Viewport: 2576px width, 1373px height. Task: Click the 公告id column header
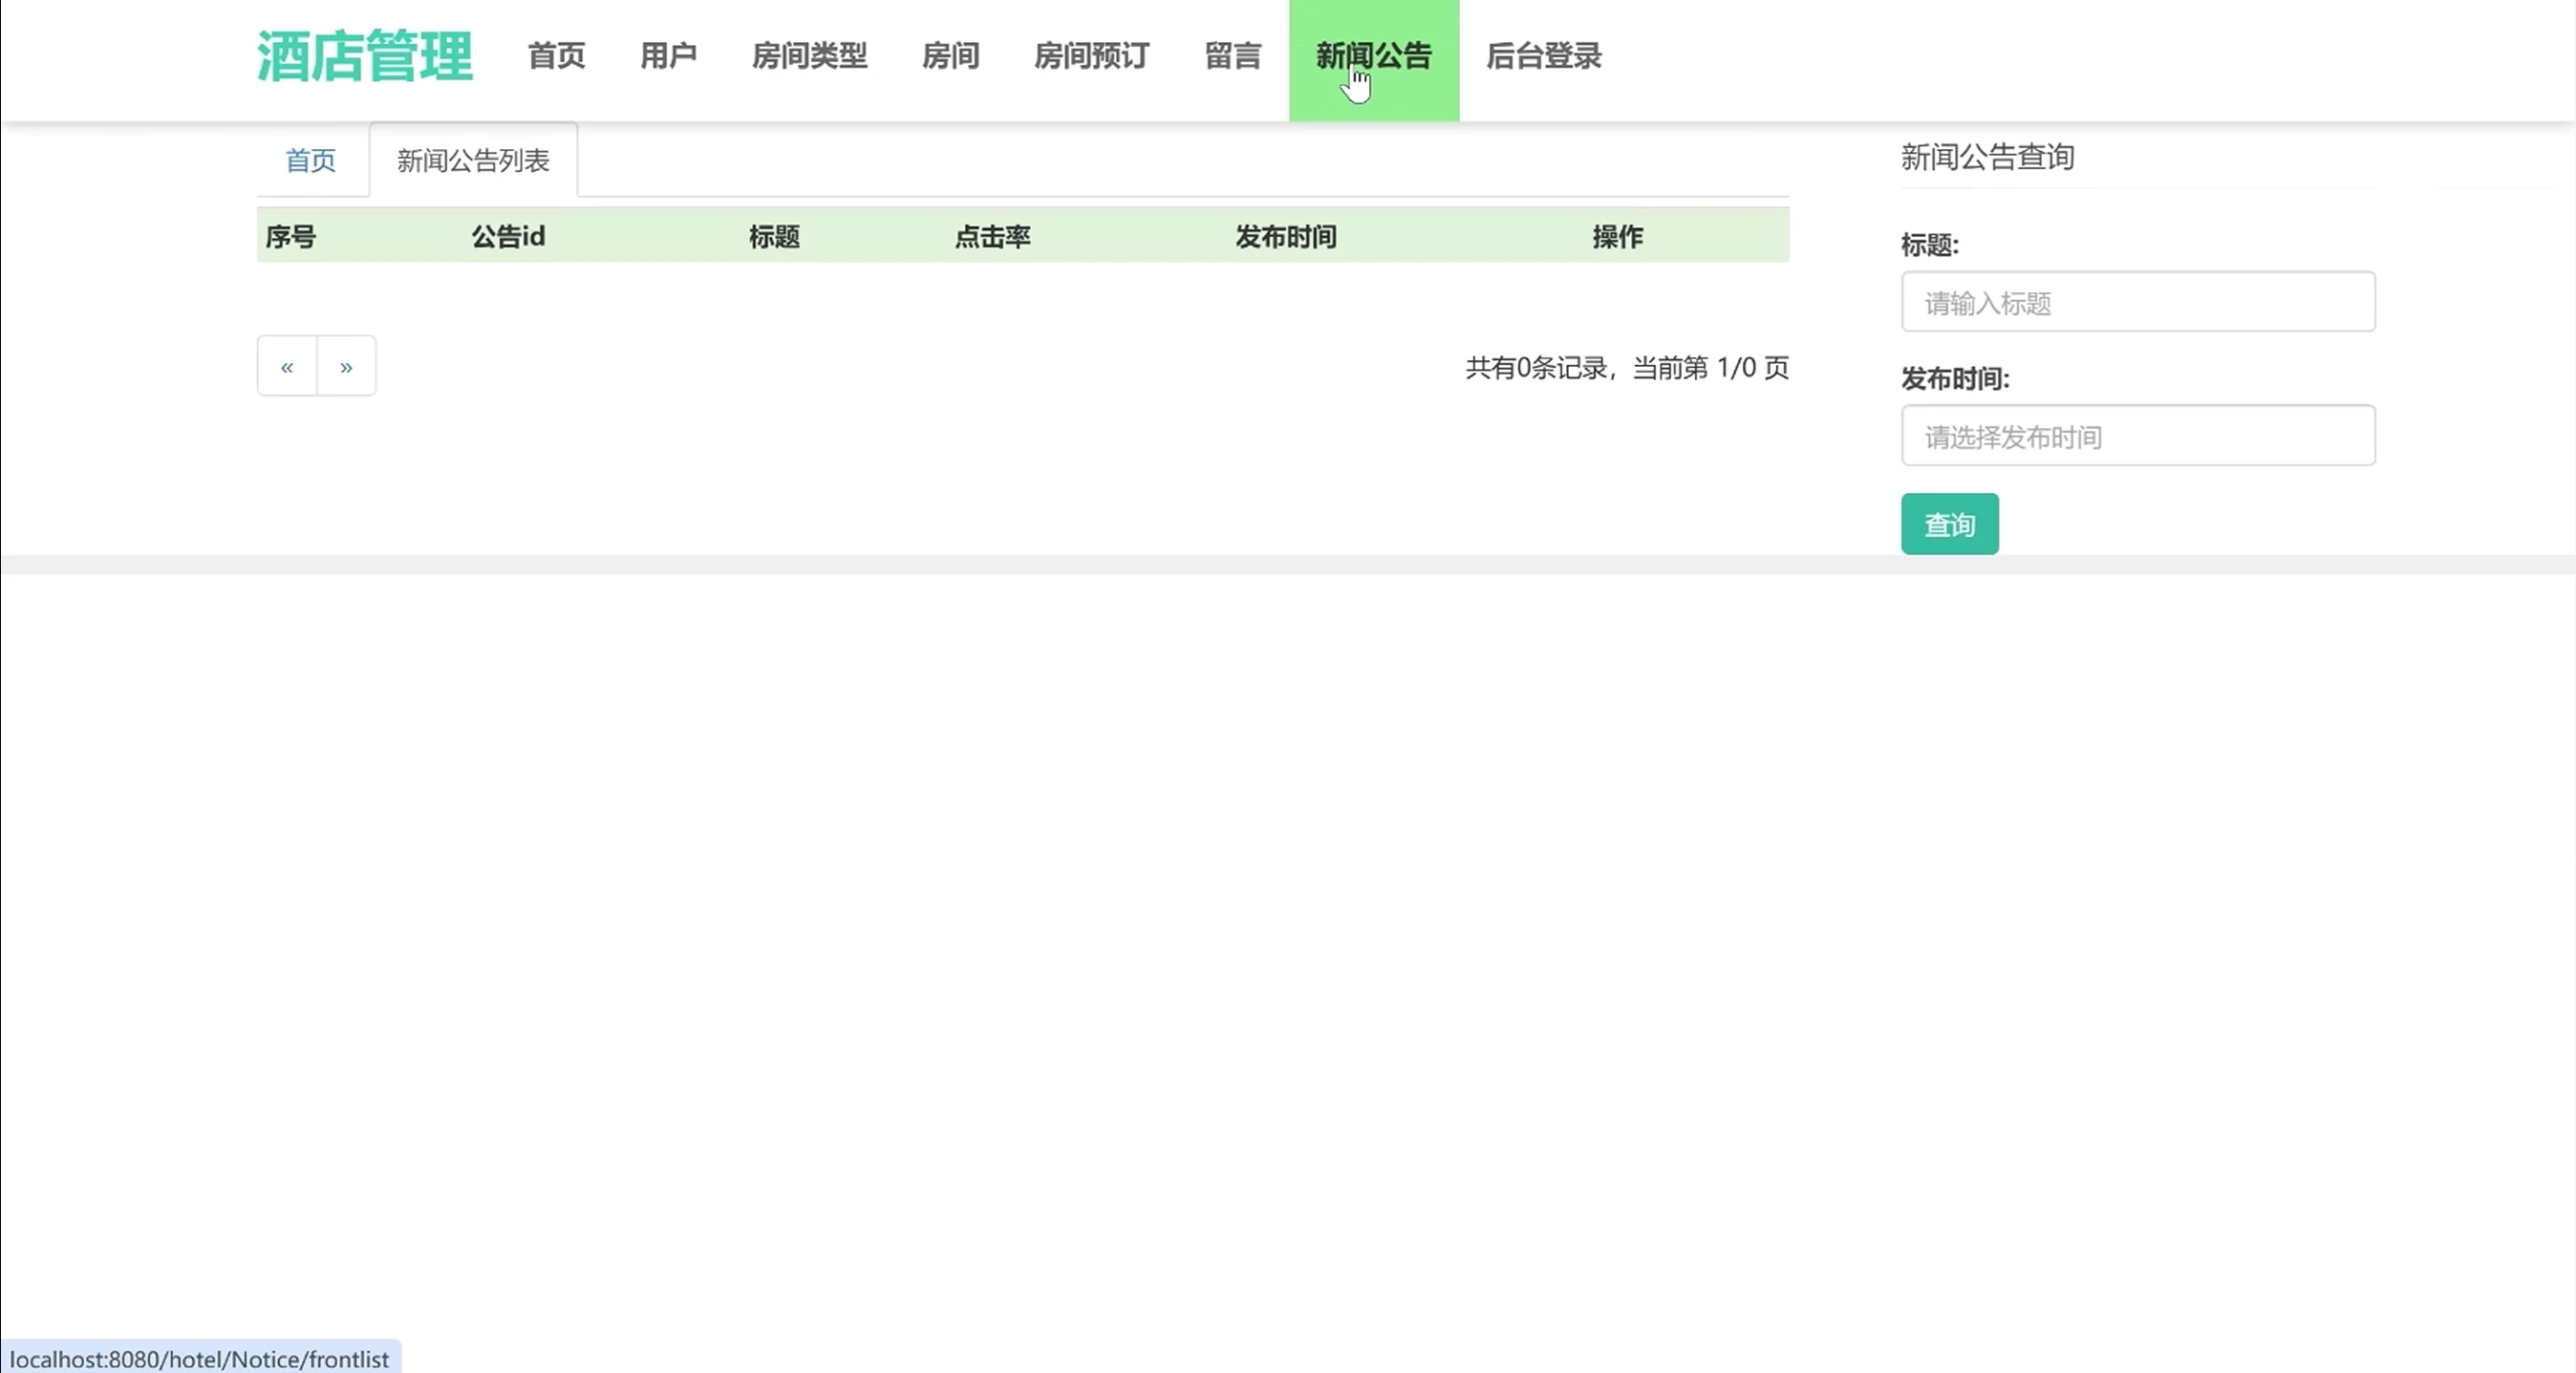click(508, 237)
